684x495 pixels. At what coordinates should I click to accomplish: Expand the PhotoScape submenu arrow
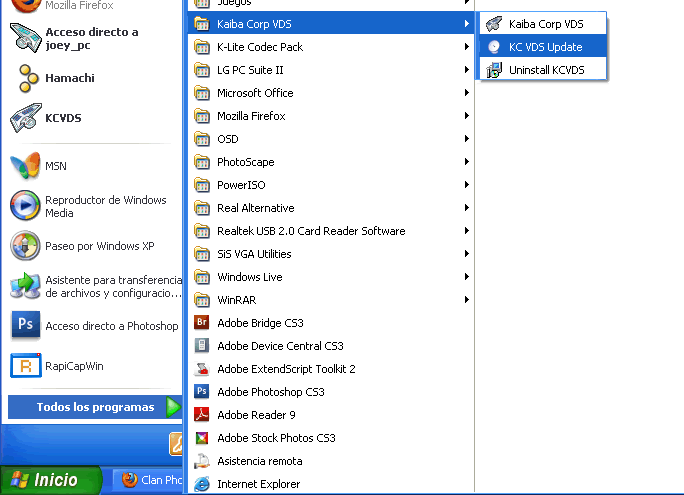[466, 162]
